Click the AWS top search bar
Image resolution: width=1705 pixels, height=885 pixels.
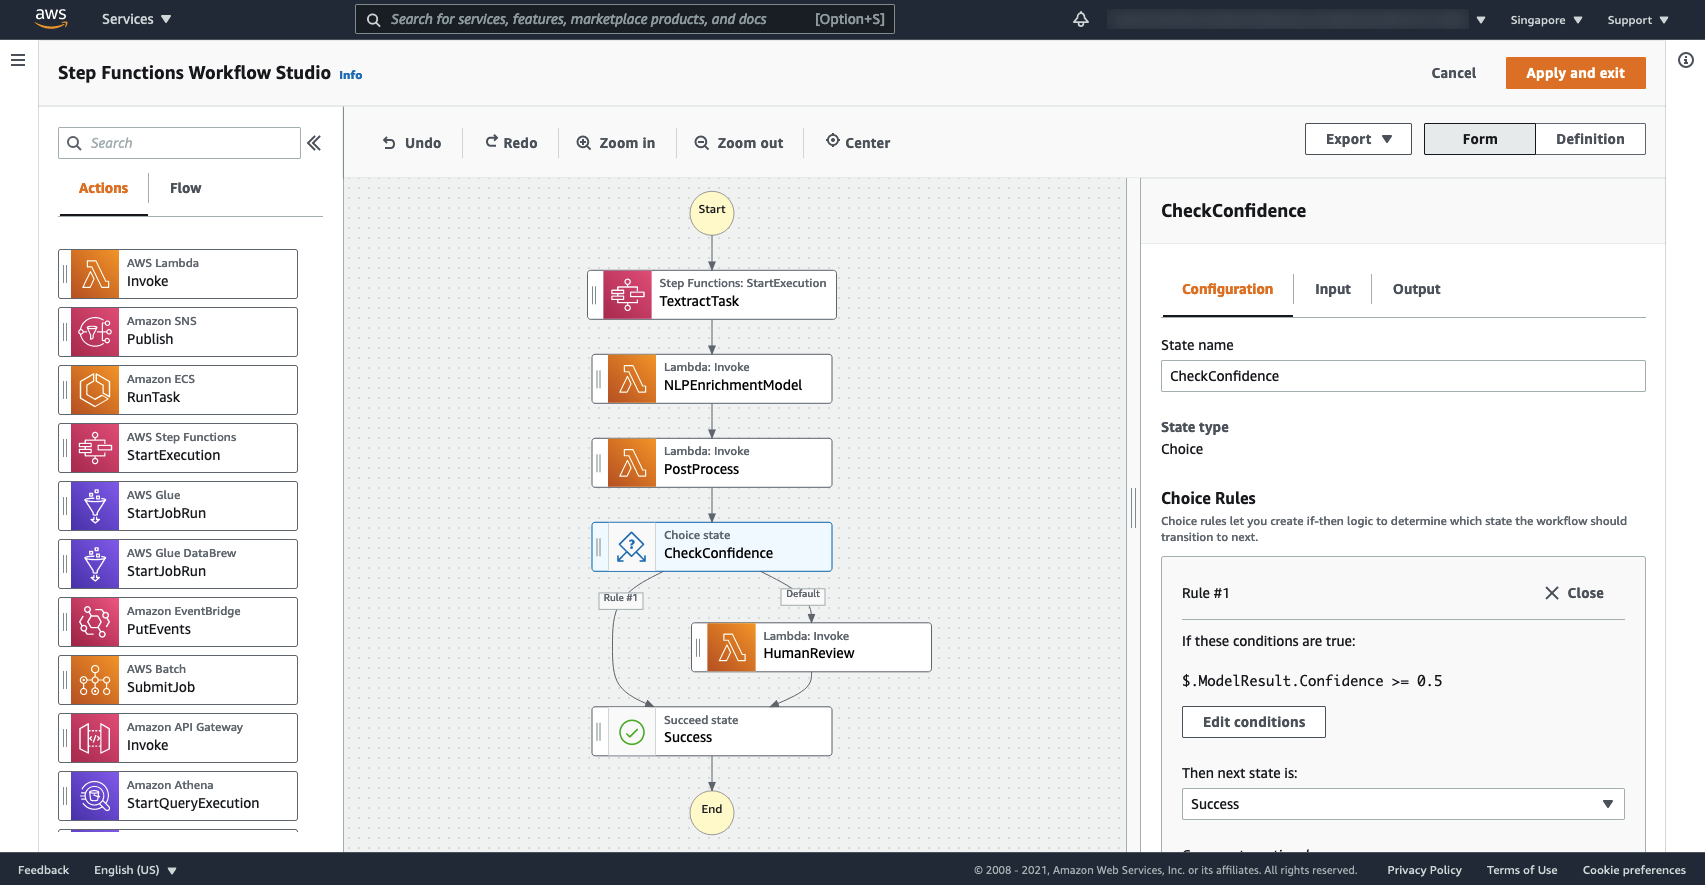(625, 19)
